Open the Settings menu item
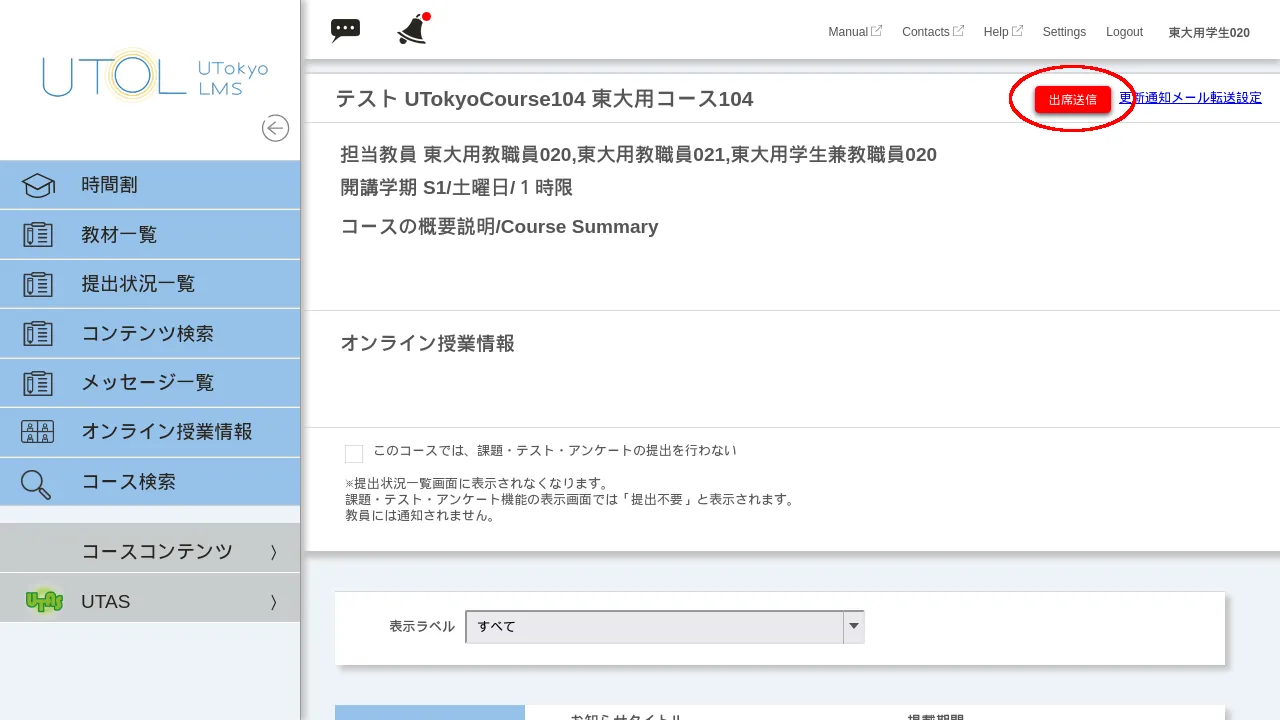This screenshot has height=720, width=1280. click(x=1064, y=32)
